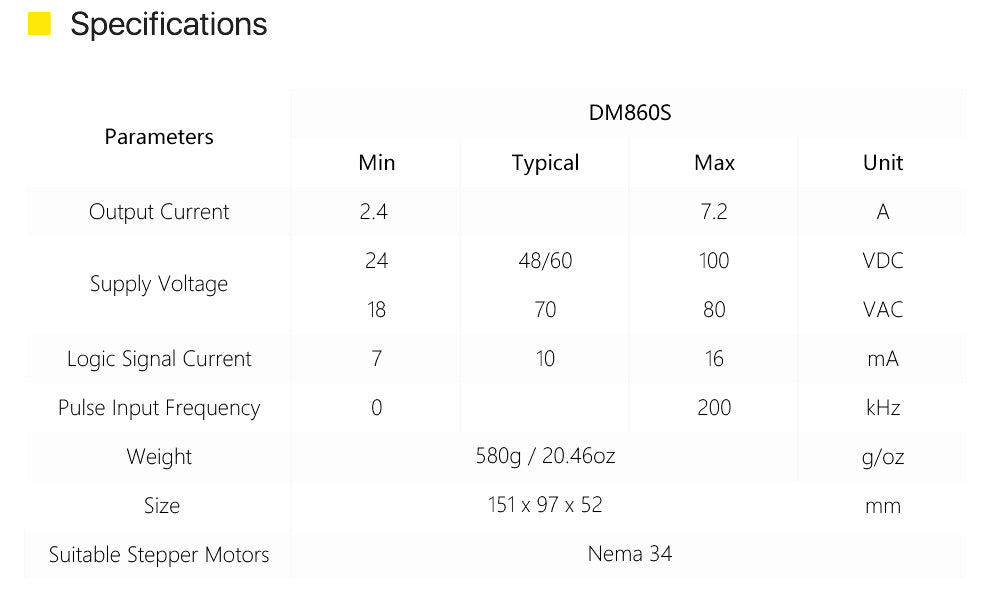Image resolution: width=1000 pixels, height=601 pixels.
Task: Click the Nema 34 motor value
Action: [629, 554]
